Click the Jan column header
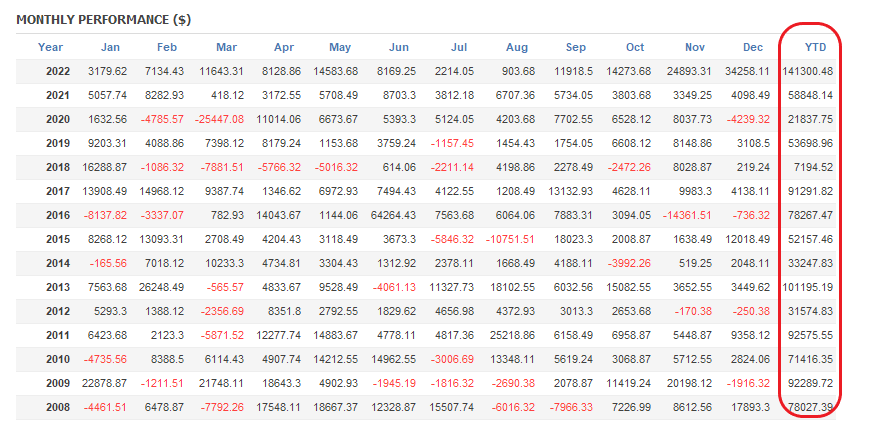Screen dimensions: 881x422 click(x=110, y=47)
